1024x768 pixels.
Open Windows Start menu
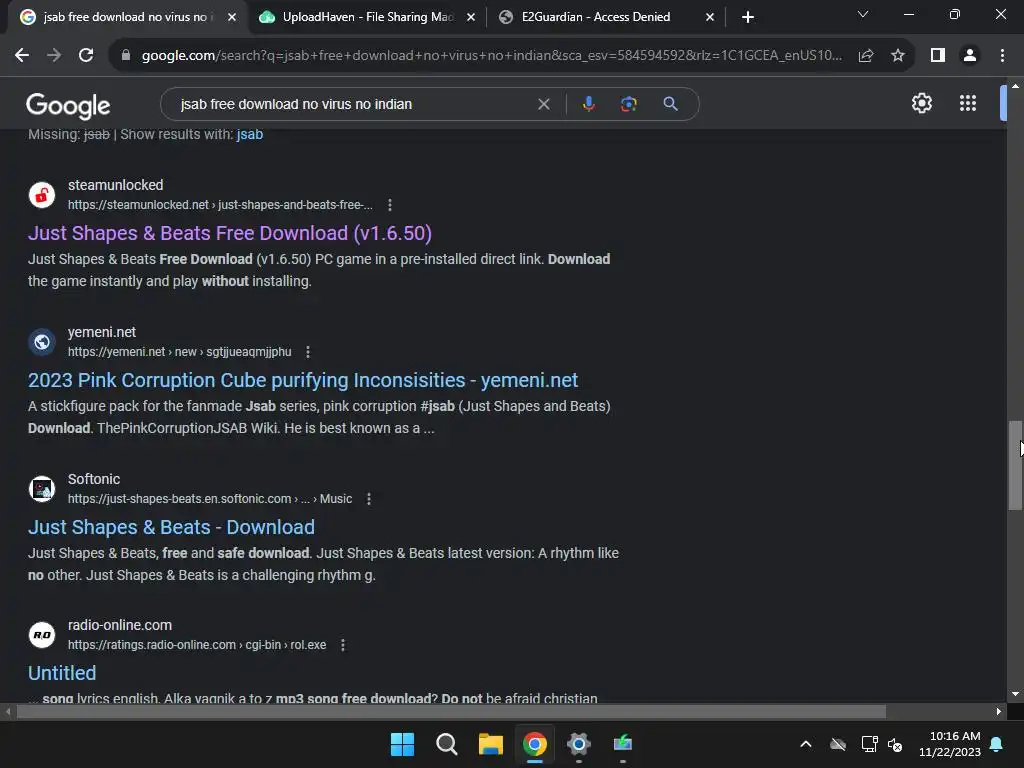(402, 744)
